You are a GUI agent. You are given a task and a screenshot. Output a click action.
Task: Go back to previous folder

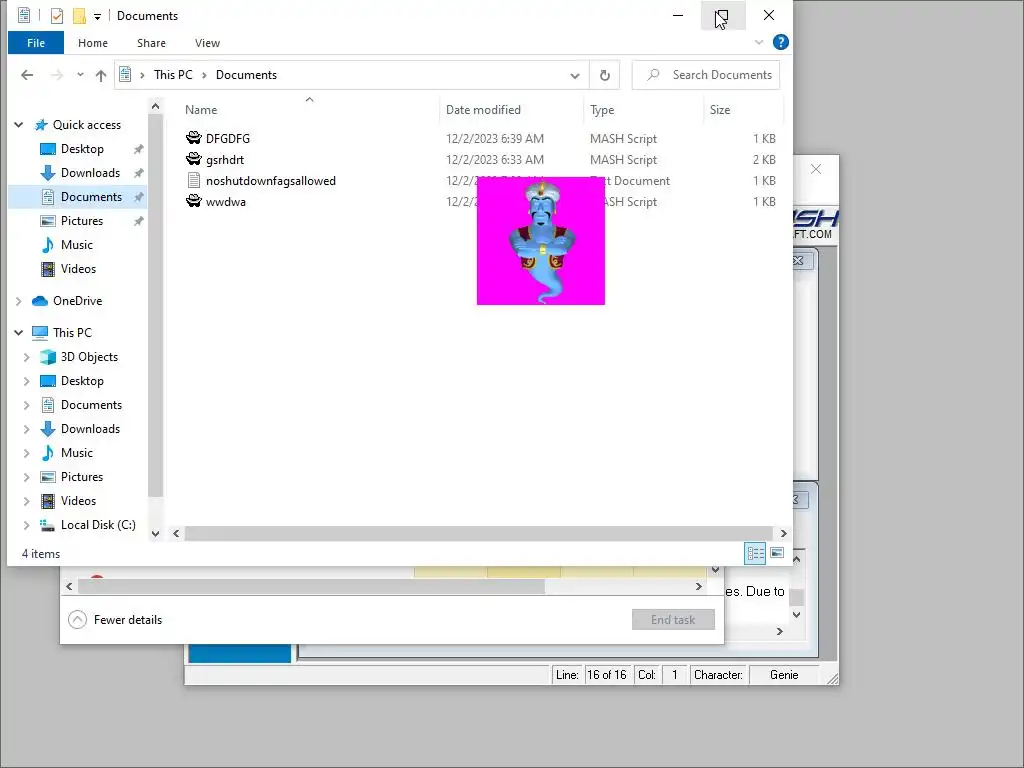(x=27, y=75)
